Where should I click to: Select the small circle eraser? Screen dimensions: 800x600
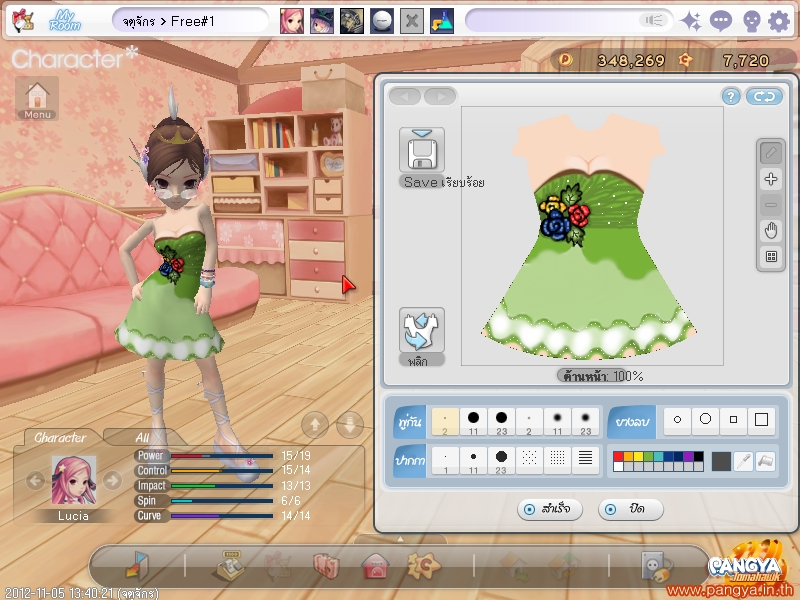[678, 420]
